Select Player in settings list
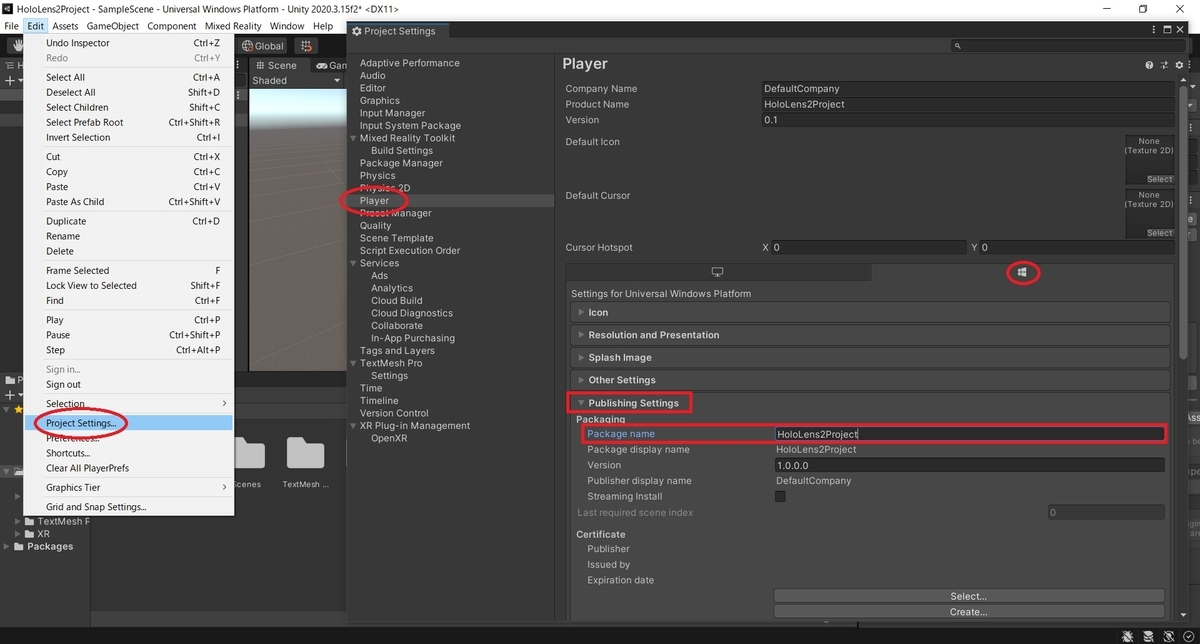The image size is (1200, 644). (374, 201)
